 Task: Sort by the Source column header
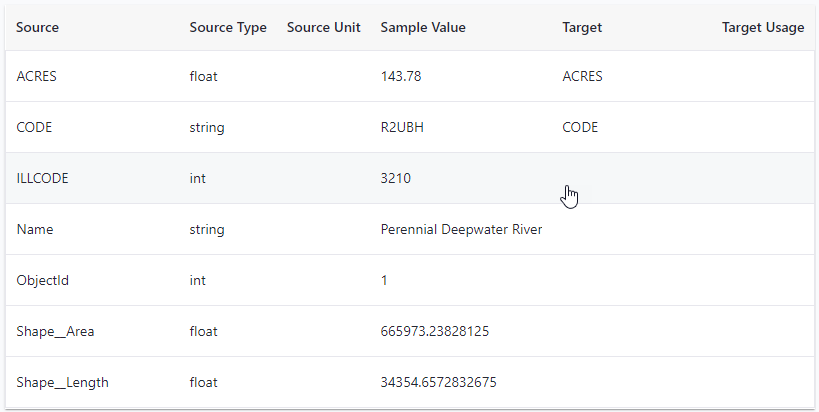38,28
